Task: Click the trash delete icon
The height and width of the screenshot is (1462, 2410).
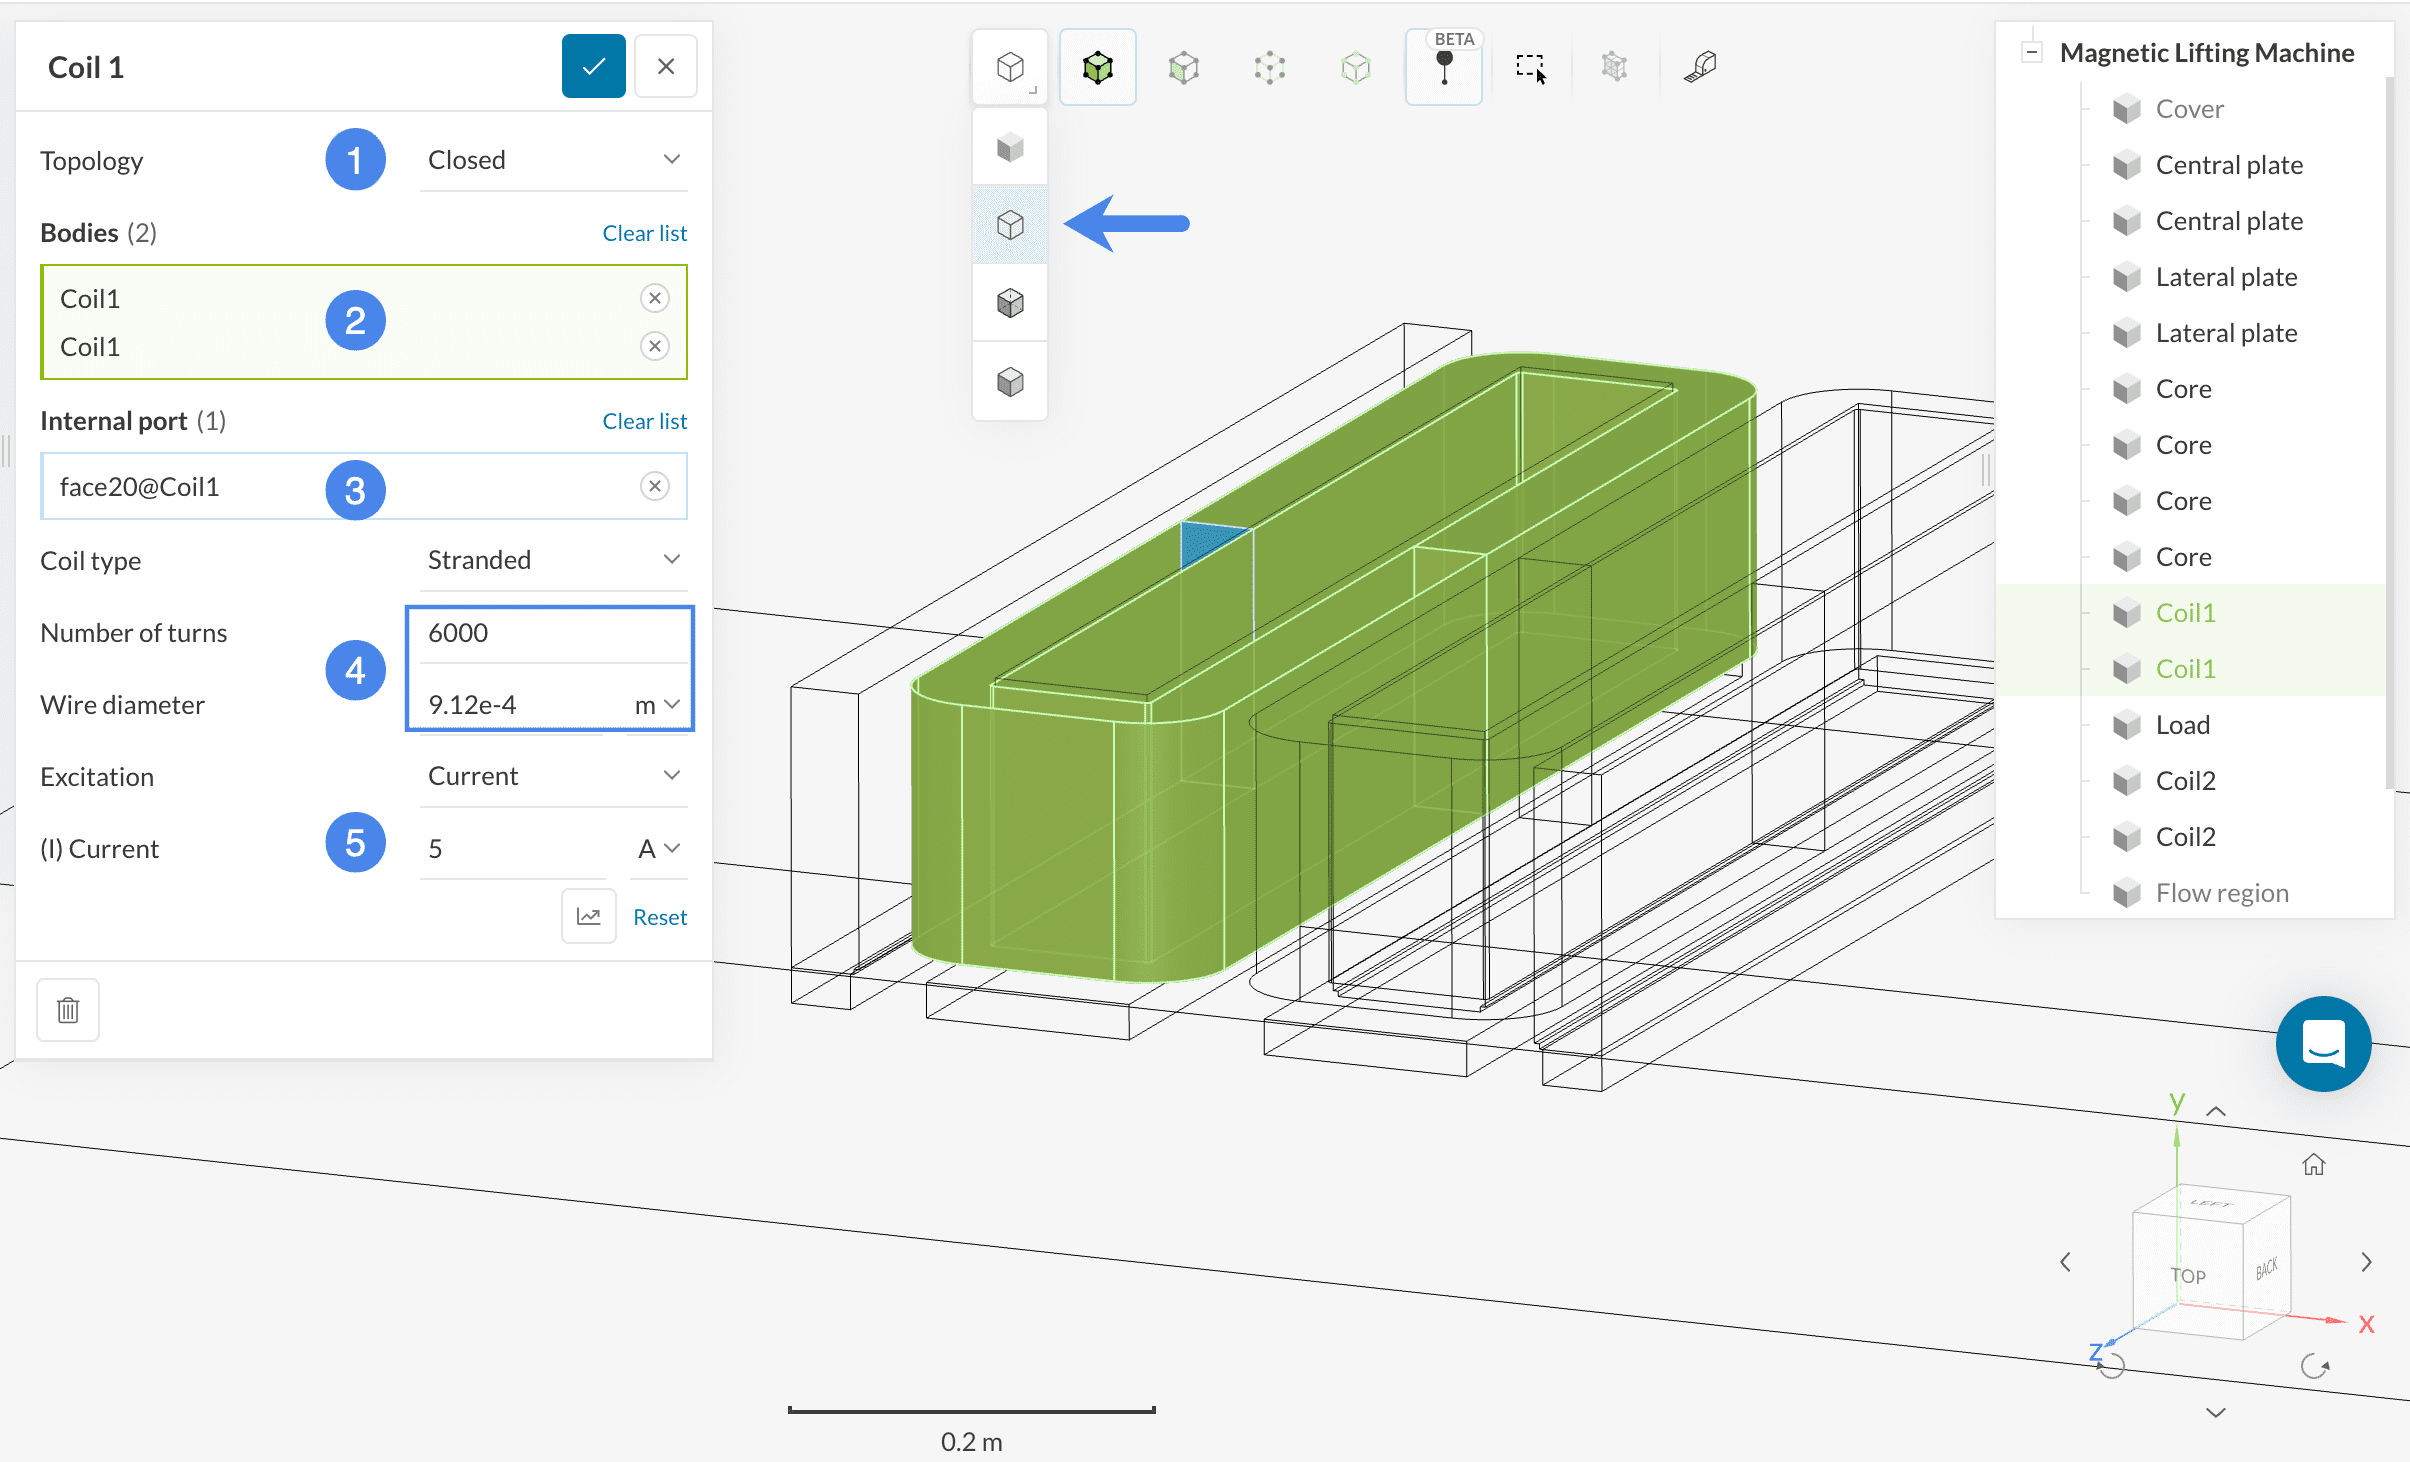Action: click(x=68, y=1009)
